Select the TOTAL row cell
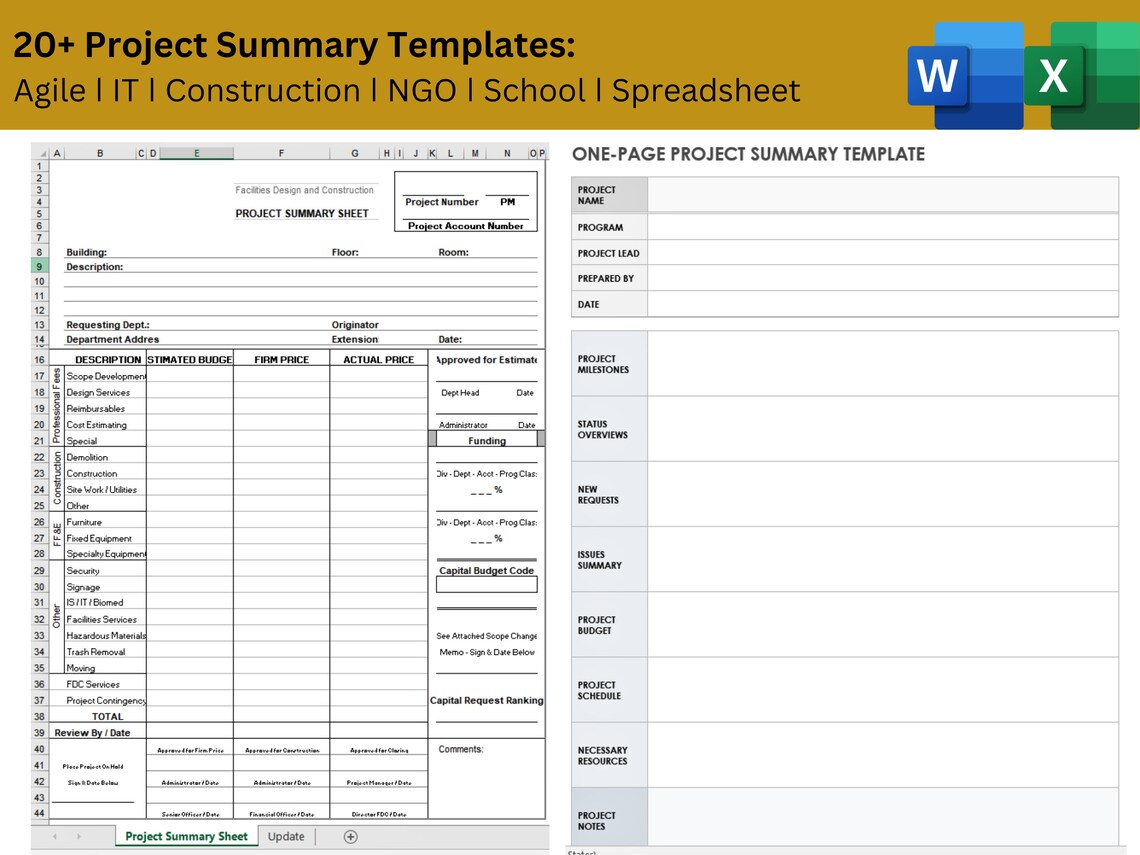Viewport: 1140px width, 855px height. [108, 716]
